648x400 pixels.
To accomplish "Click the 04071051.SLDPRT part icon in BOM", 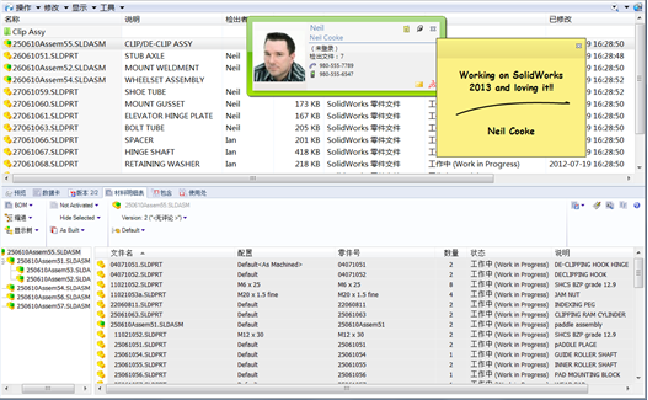I will 101,263.
